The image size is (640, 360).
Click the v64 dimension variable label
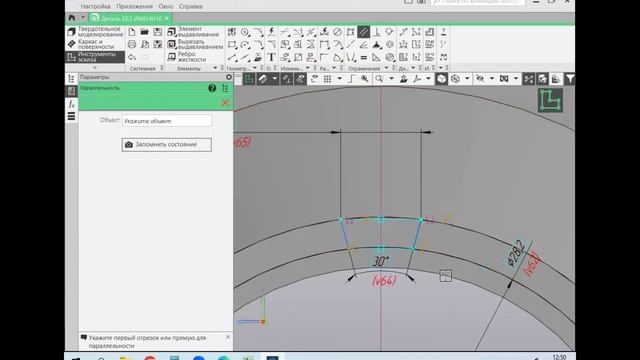tap(384, 281)
